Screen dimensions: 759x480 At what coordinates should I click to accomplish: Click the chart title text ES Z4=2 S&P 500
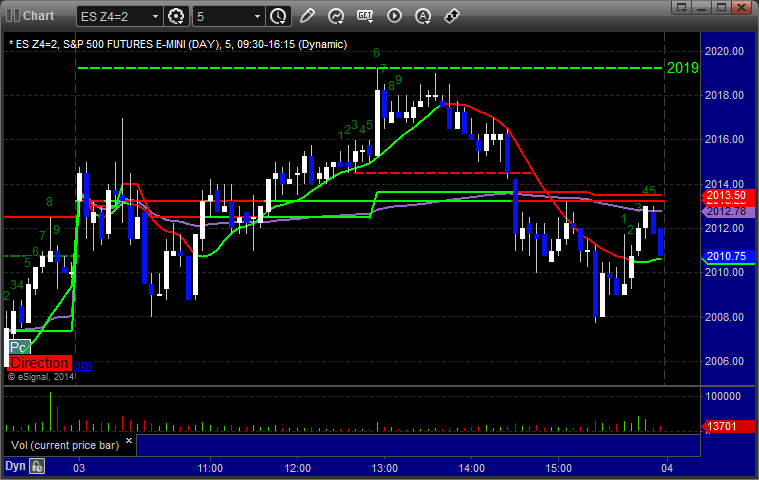[178, 45]
